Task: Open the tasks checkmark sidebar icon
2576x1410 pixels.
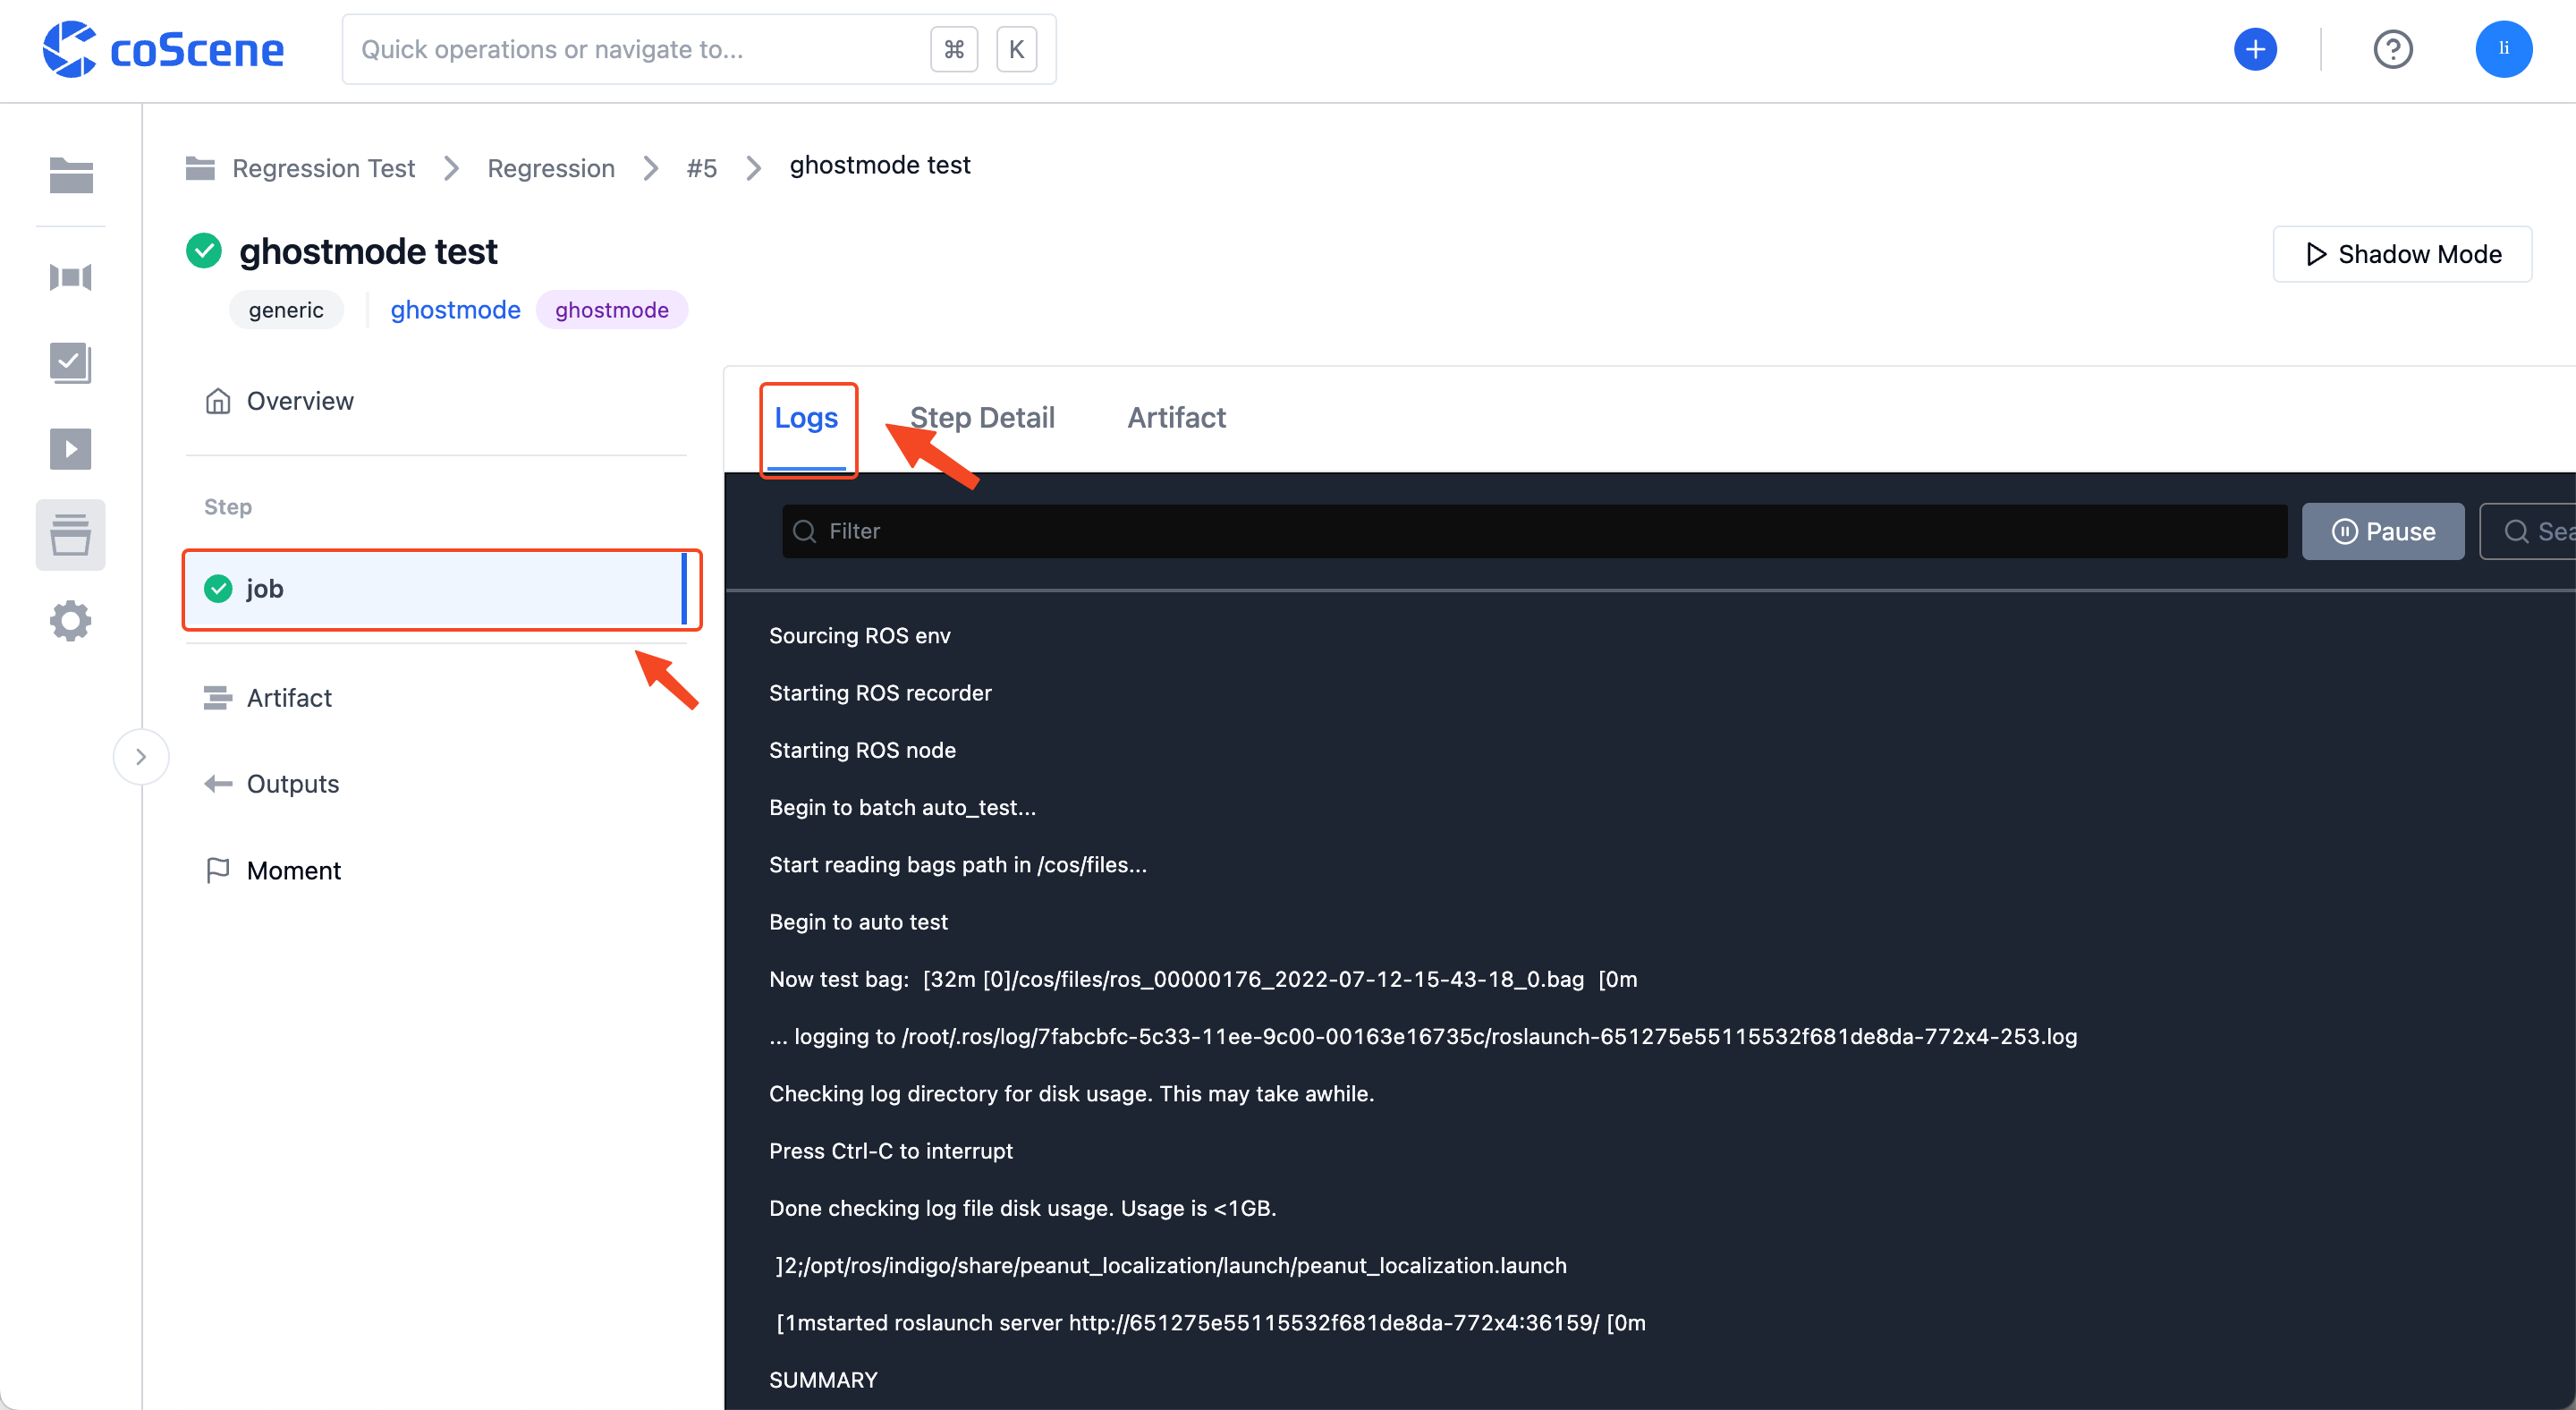Action: (x=71, y=362)
